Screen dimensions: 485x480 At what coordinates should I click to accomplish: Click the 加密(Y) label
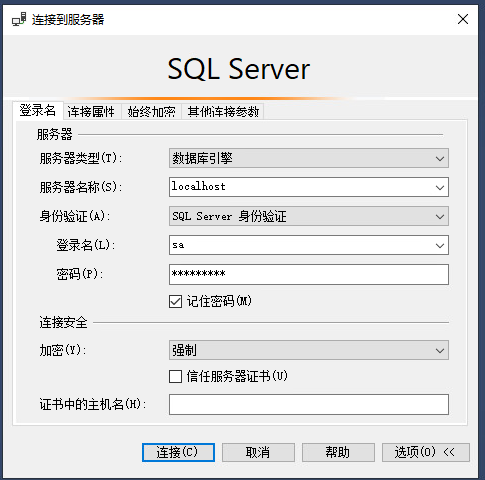tap(63, 350)
